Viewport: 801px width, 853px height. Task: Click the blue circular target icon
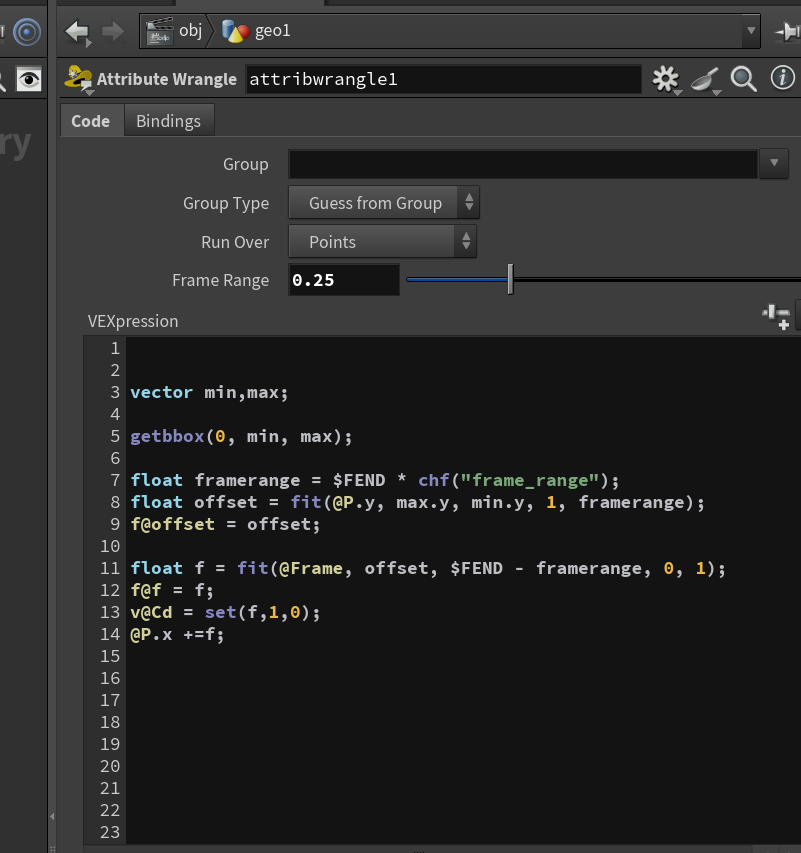(27, 32)
